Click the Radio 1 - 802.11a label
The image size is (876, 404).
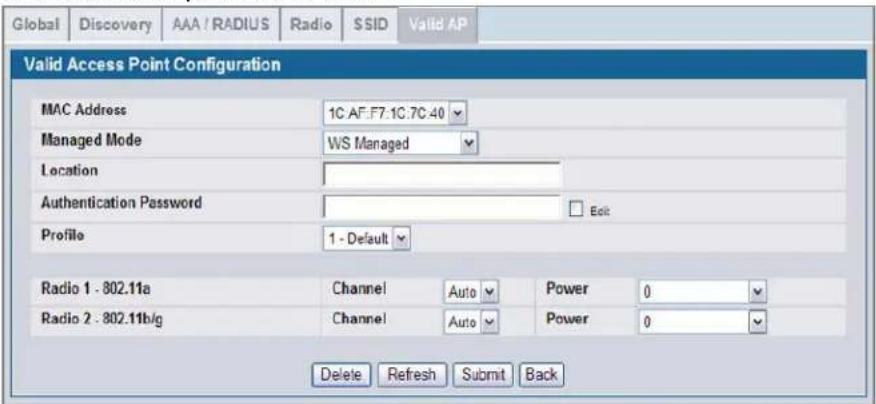pyautogui.click(x=97, y=291)
